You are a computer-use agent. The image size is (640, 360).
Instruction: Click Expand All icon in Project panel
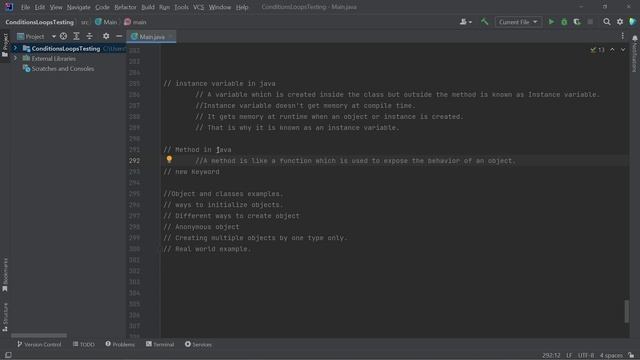[x=76, y=36]
